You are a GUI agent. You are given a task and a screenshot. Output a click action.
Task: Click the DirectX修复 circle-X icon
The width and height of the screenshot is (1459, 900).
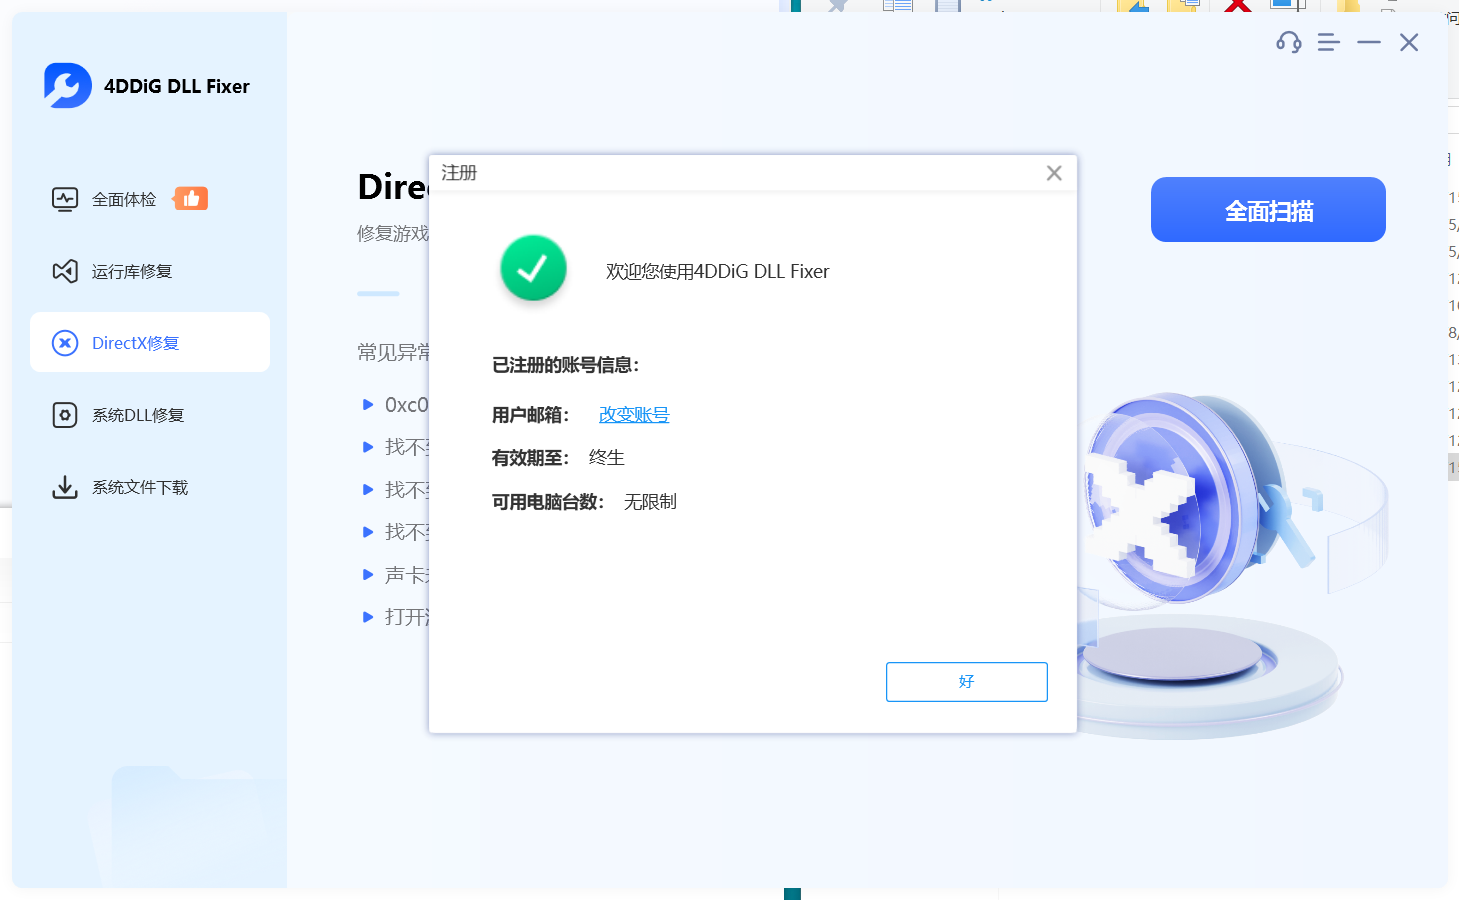pyautogui.click(x=65, y=343)
